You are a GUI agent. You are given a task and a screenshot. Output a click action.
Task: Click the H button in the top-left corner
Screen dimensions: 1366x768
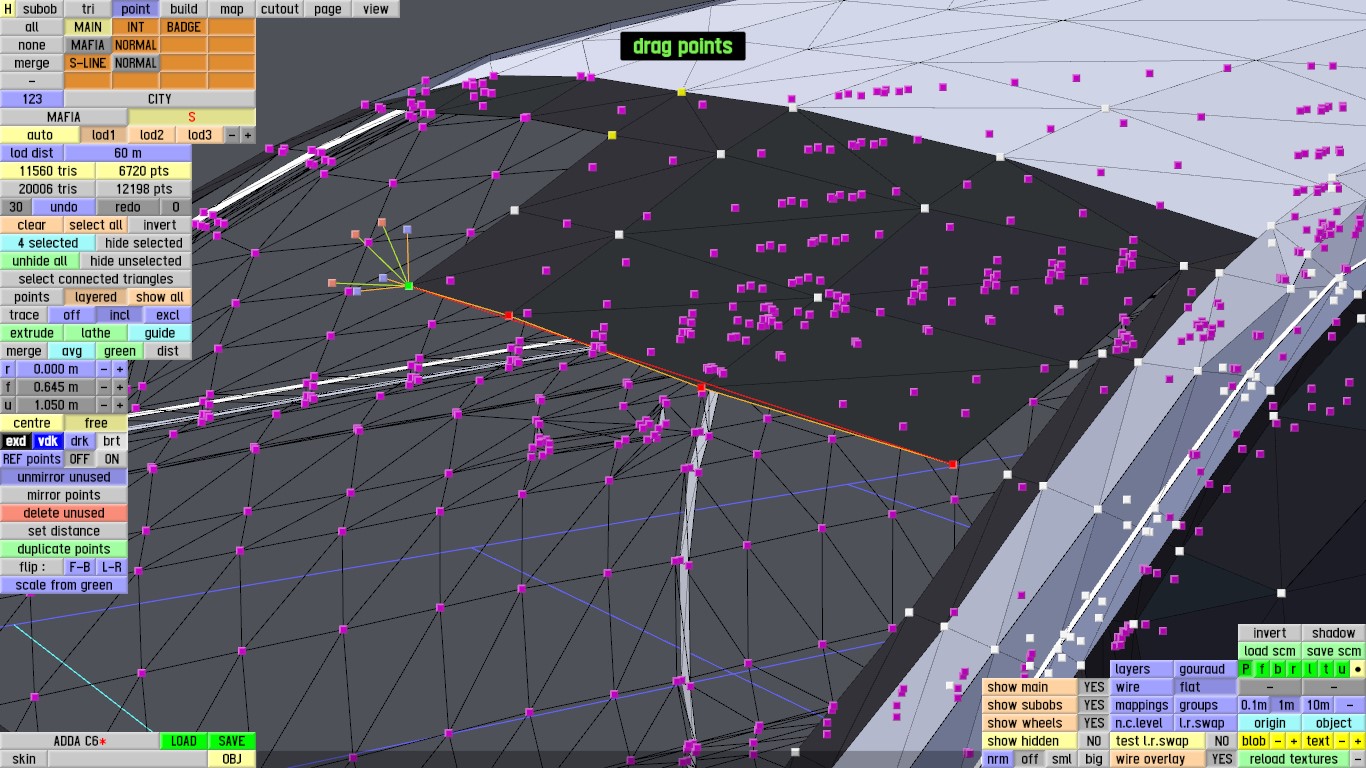tap(8, 9)
